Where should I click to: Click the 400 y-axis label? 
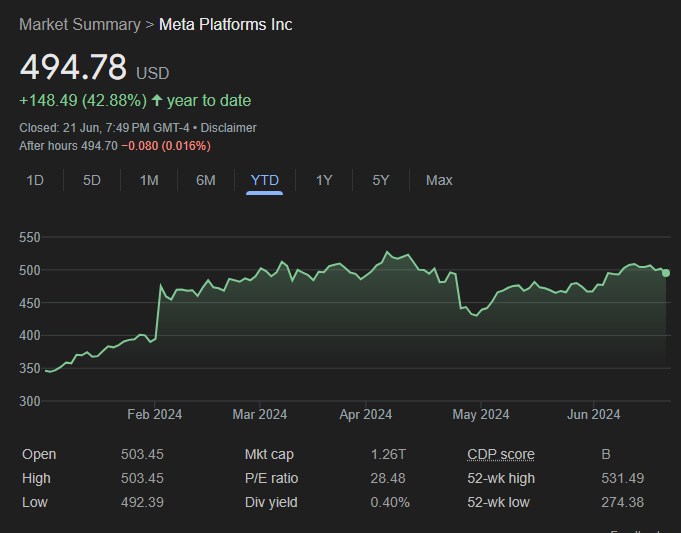30,335
